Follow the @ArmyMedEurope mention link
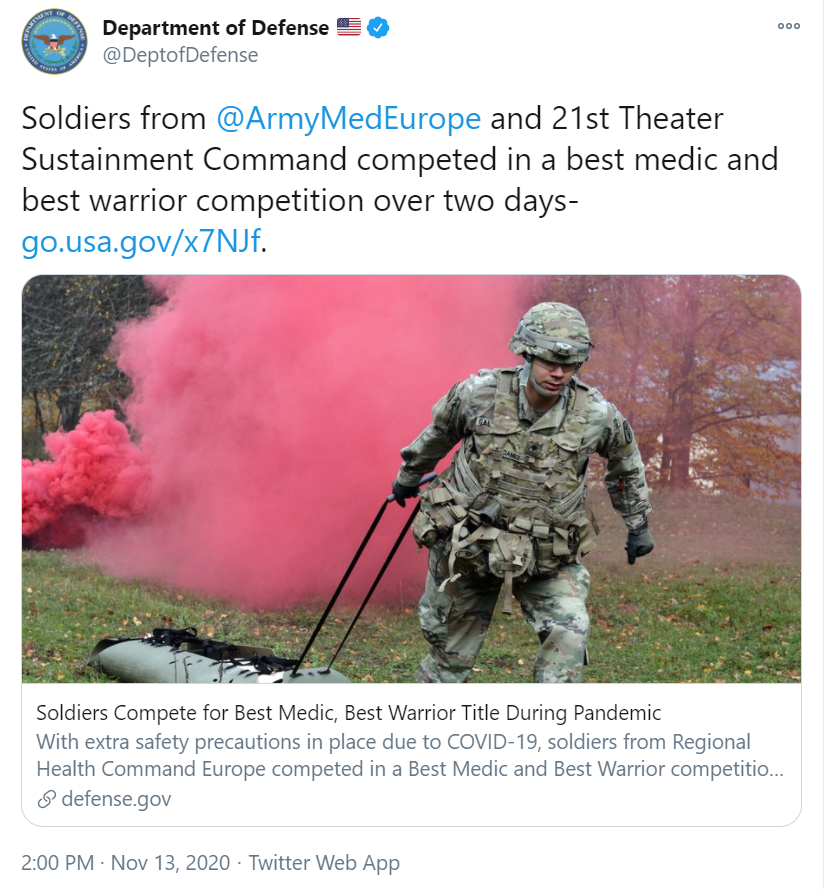This screenshot has height=889, width=830. [x=349, y=118]
